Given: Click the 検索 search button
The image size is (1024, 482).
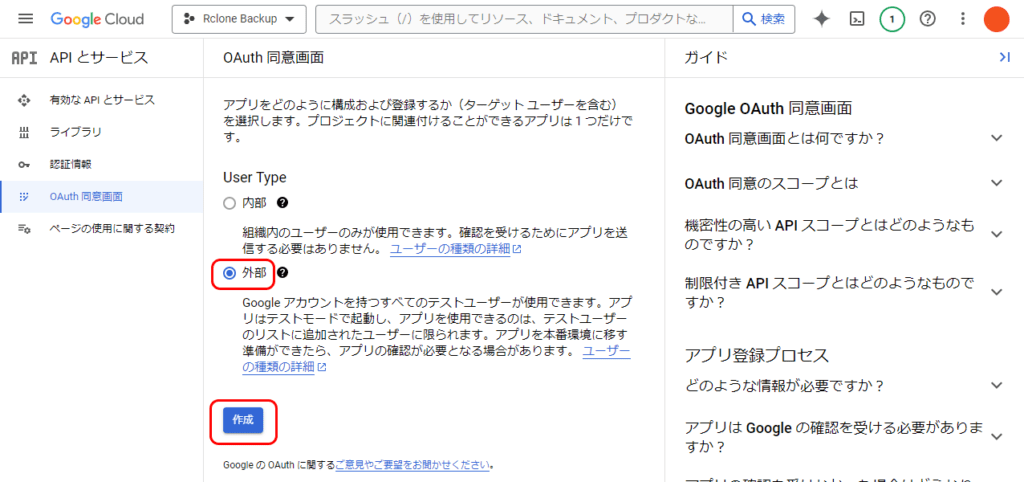Looking at the screenshot, I should (763, 19).
